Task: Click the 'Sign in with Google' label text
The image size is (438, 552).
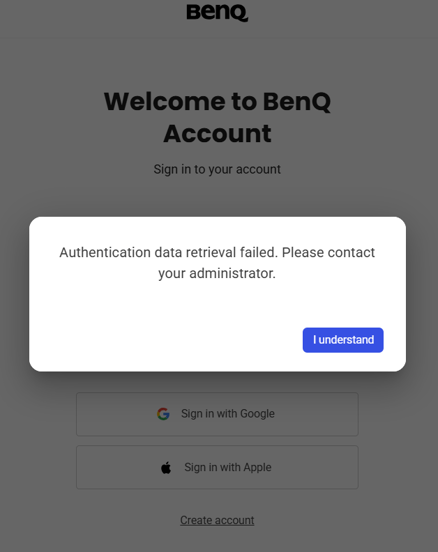Action: click(x=228, y=414)
